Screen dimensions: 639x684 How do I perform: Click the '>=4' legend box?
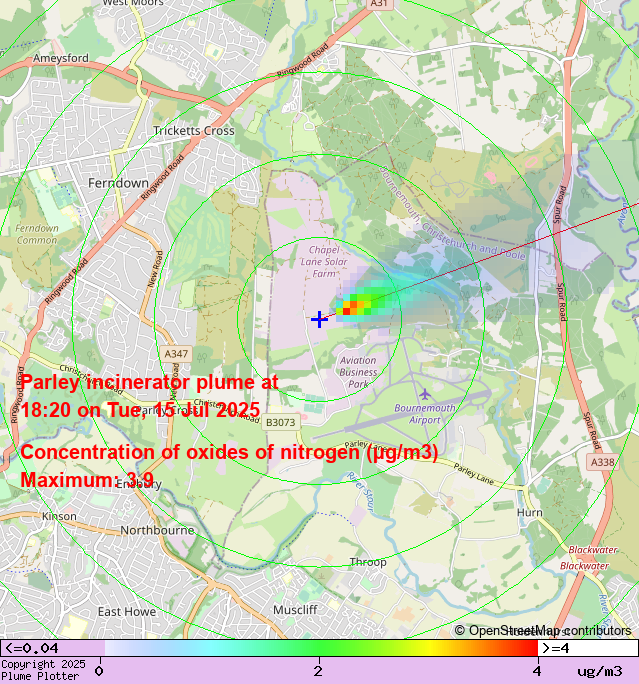pos(588,648)
